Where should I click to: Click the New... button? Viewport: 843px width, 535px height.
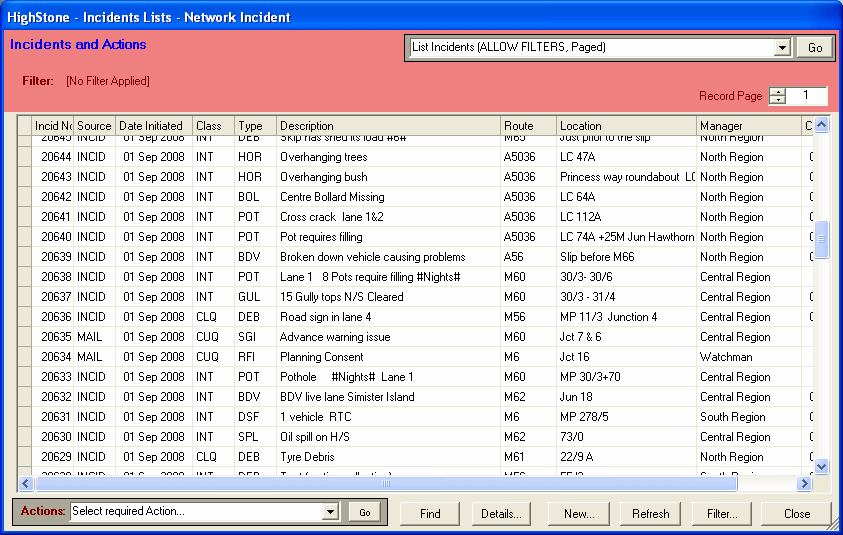click(x=578, y=513)
